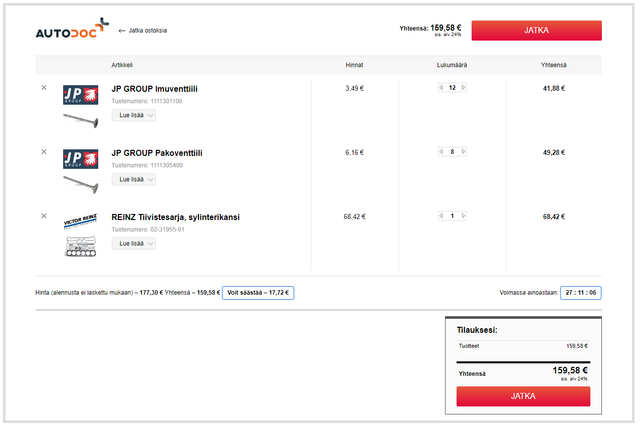The width and height of the screenshot is (640, 428).
Task: Increase Pakoventtiili quantity from 8
Action: coord(463,151)
